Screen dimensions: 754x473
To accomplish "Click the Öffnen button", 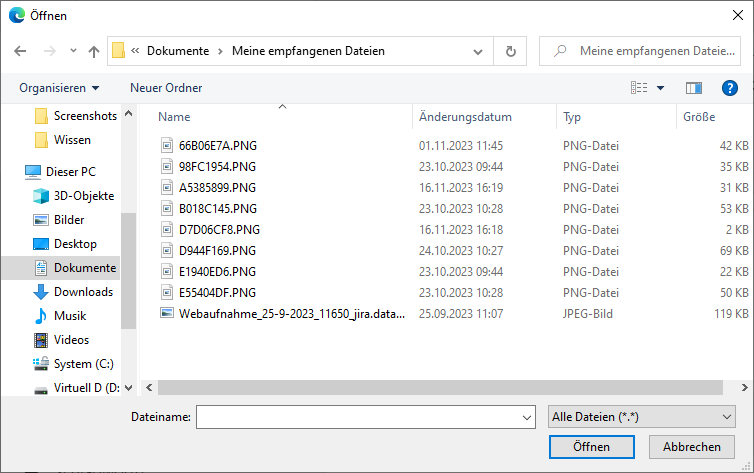I will click(591, 447).
